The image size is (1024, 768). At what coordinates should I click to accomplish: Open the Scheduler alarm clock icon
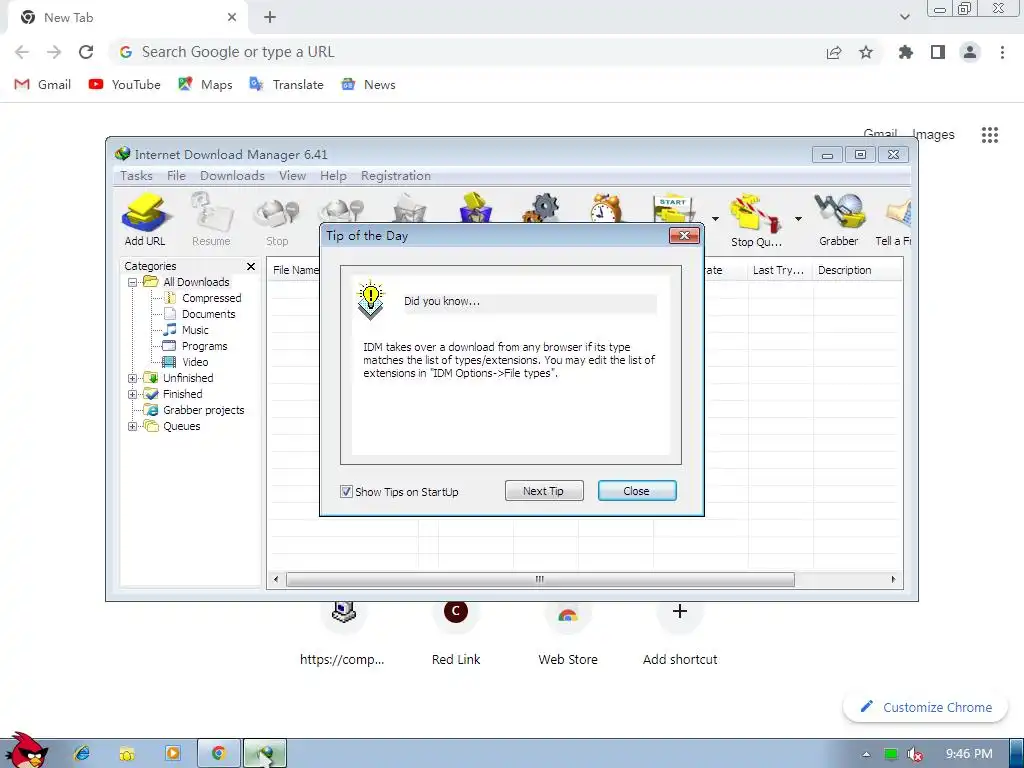point(605,208)
